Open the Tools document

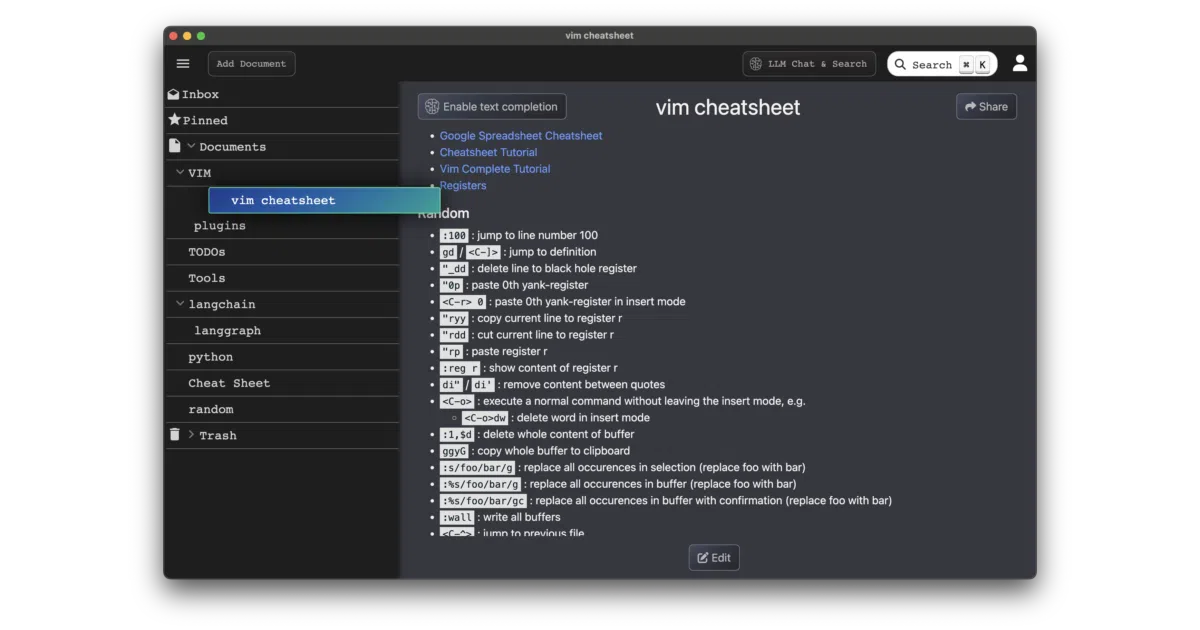point(207,278)
